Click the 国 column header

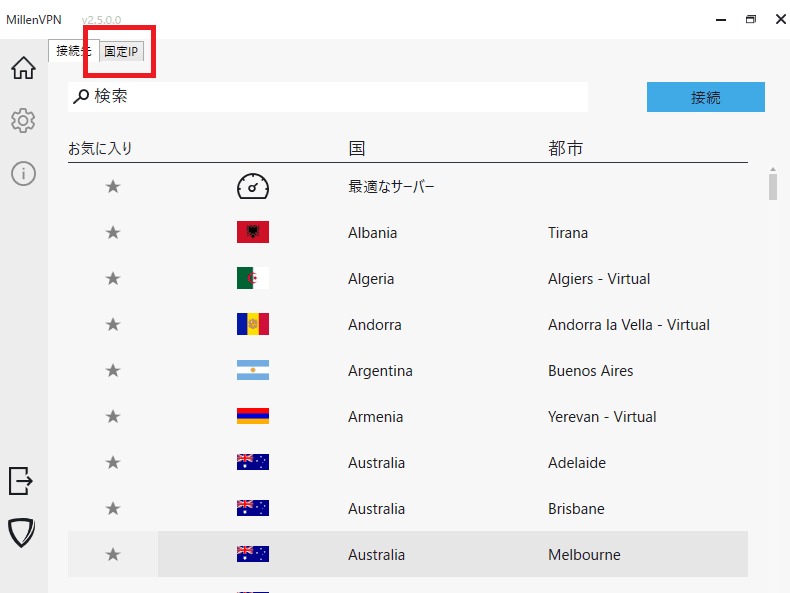(x=357, y=149)
